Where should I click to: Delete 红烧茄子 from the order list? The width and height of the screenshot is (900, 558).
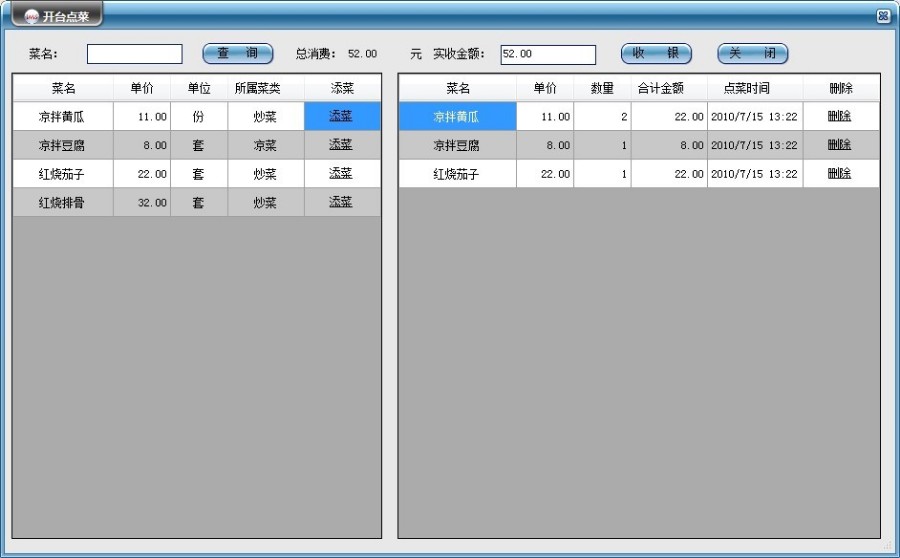(839, 173)
